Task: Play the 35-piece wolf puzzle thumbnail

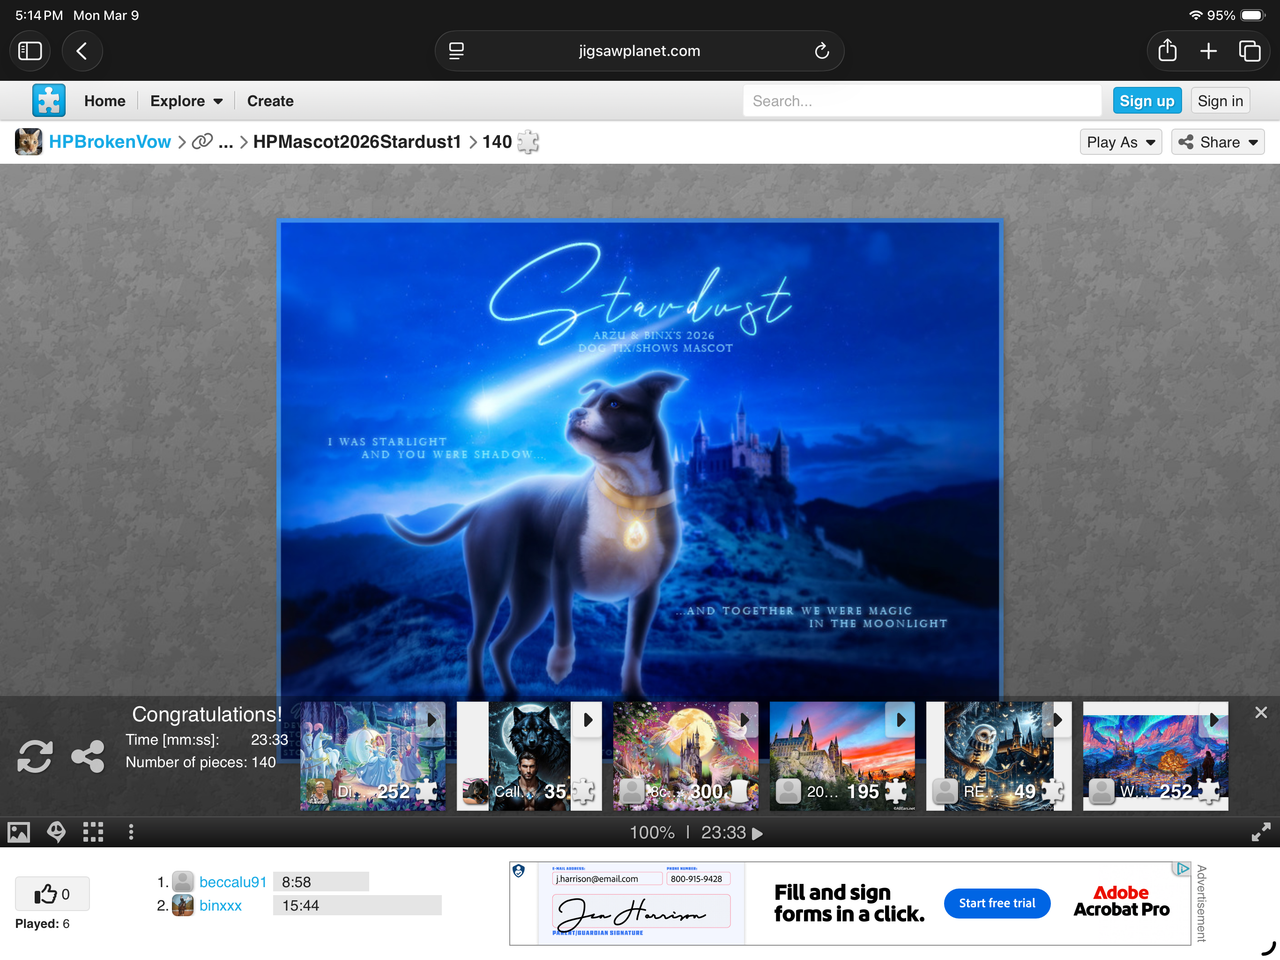Action: [529, 756]
